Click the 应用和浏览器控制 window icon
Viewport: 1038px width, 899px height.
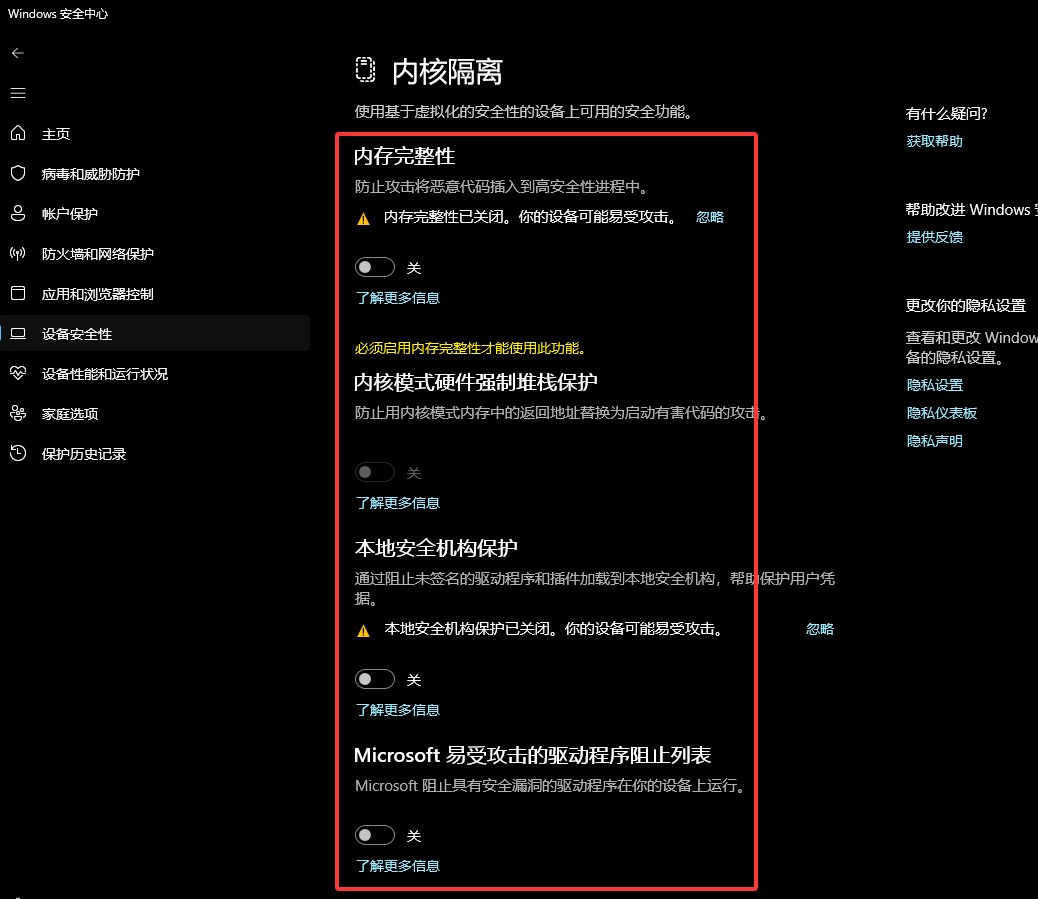18,294
